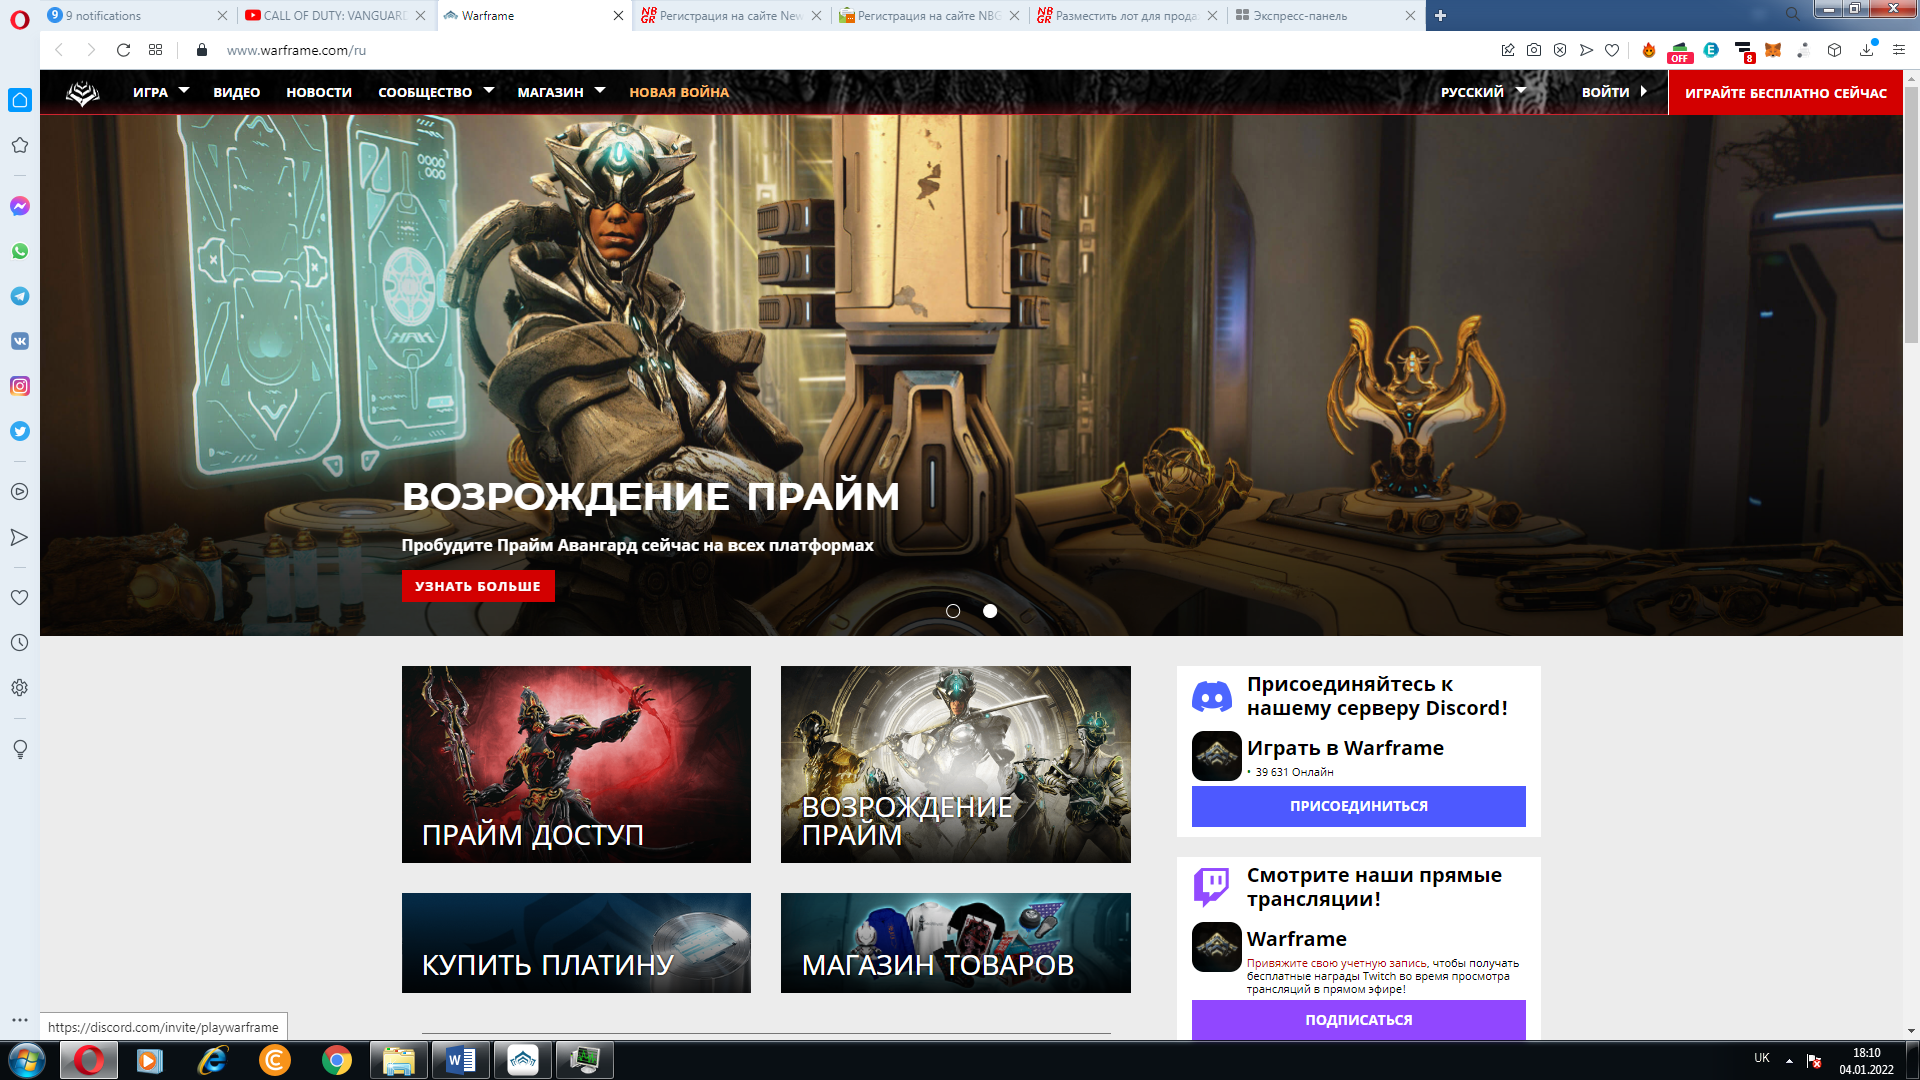
Task: Open Telegram in Opera sidebar
Action: tap(20, 296)
